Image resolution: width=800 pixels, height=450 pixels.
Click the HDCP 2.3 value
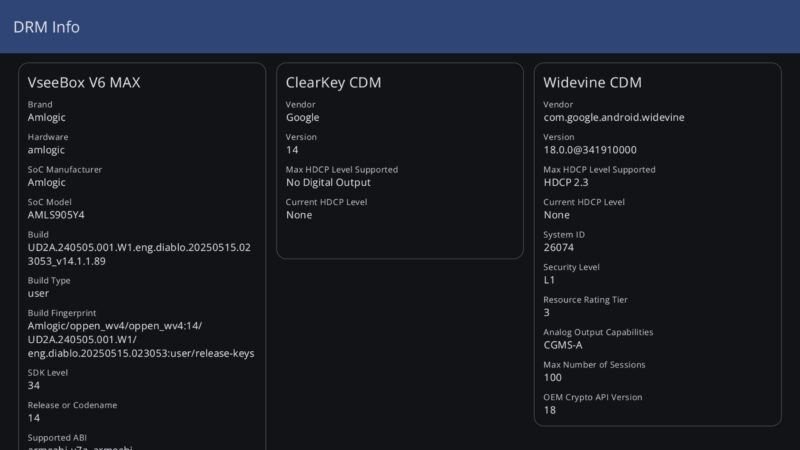pyautogui.click(x=566, y=183)
